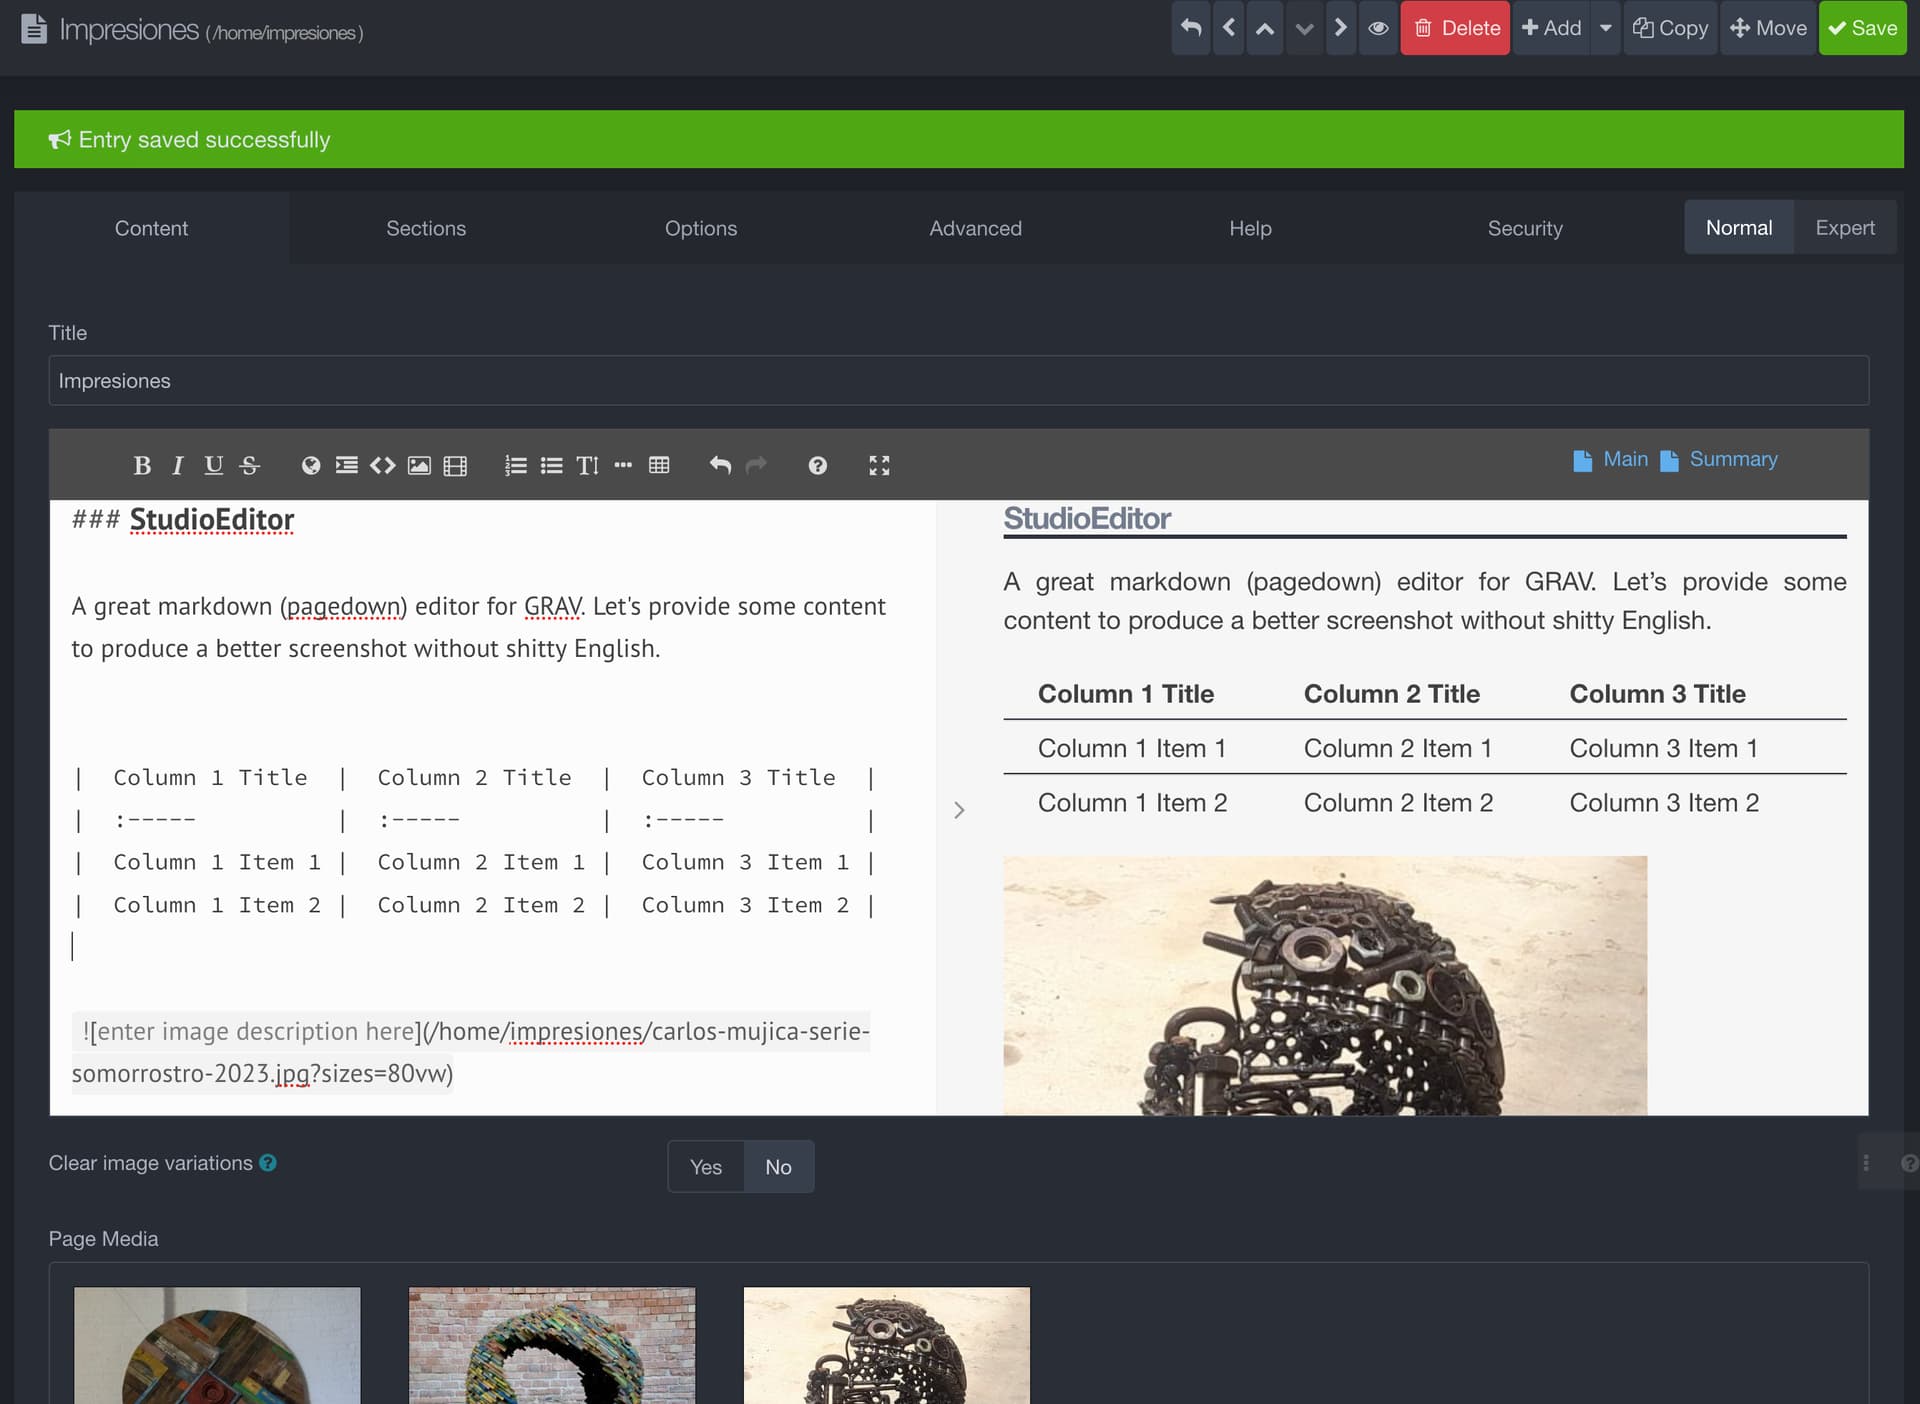Viewport: 1920px width, 1404px height.
Task: Open the markdown editor help icon
Action: (818, 465)
